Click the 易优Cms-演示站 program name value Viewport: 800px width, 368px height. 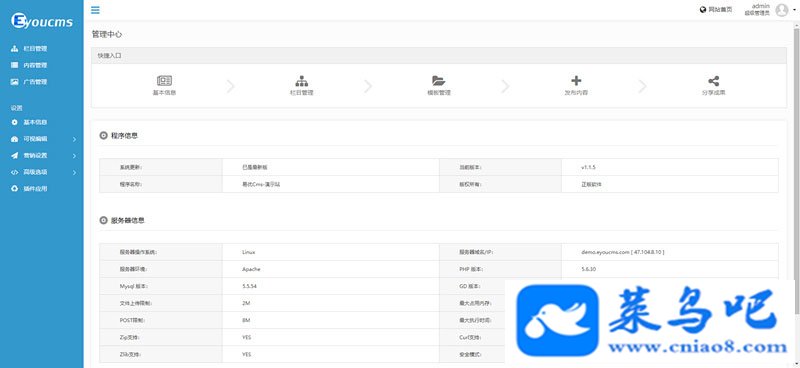(261, 184)
